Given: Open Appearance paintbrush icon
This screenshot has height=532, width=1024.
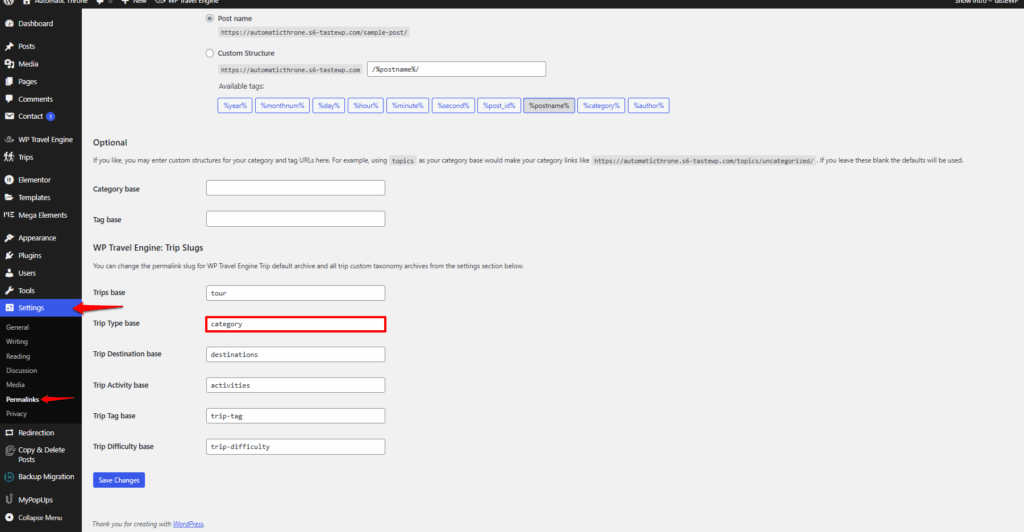Looking at the screenshot, I should click(x=9, y=238).
